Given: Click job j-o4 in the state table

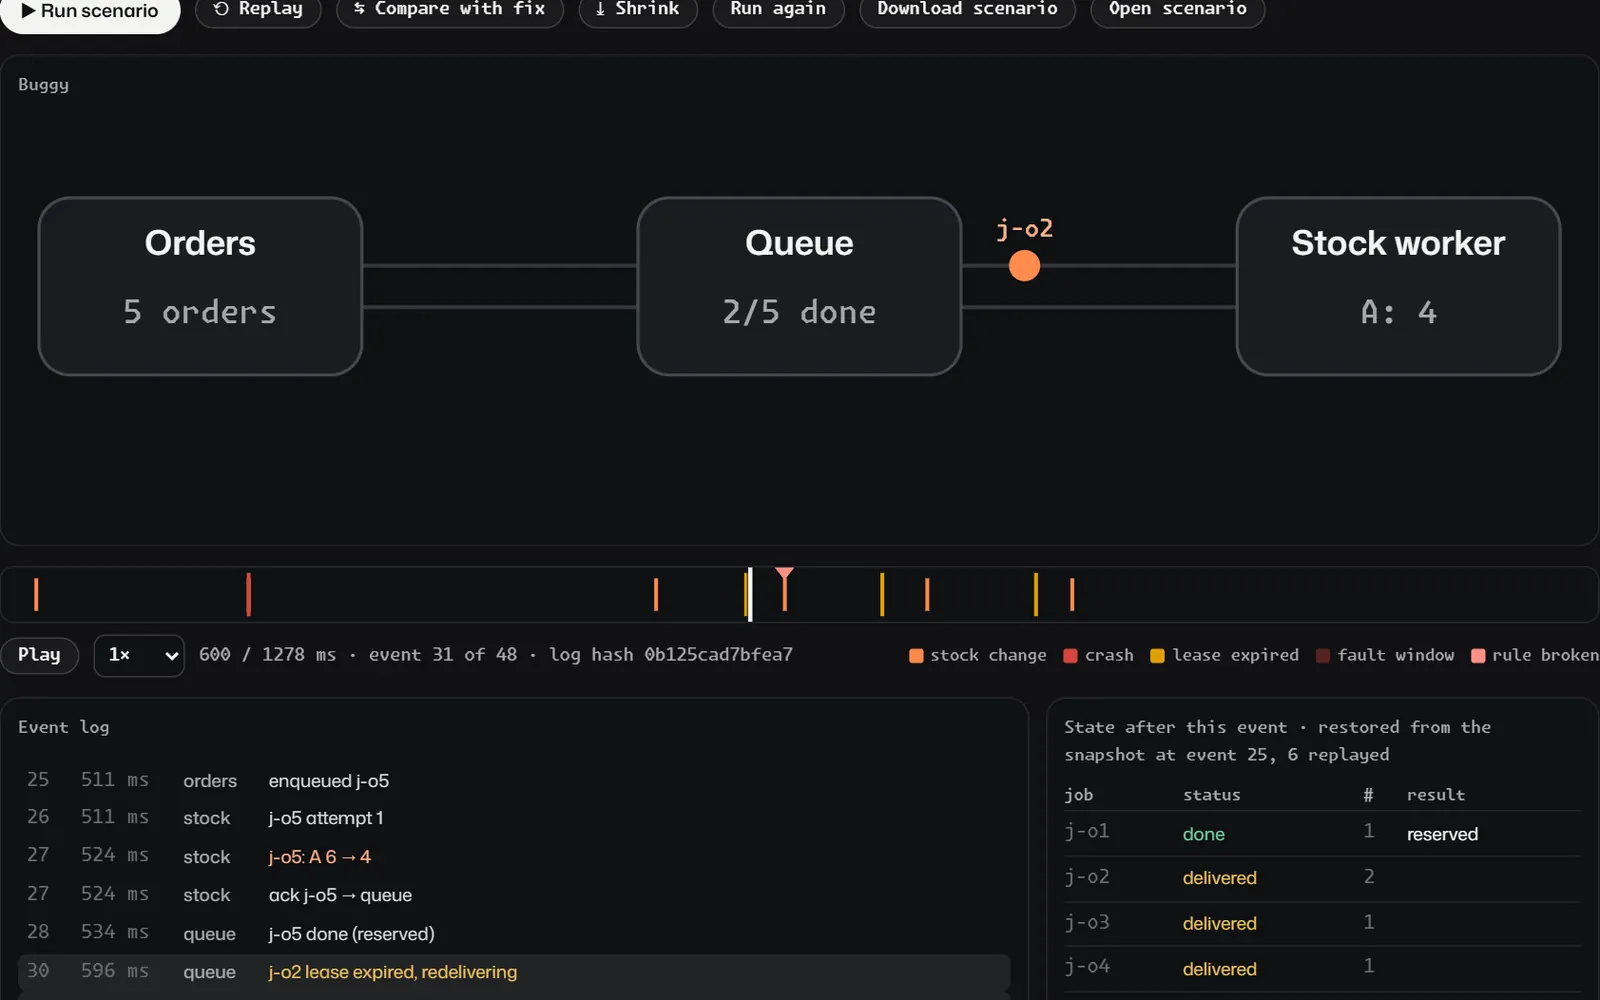Looking at the screenshot, I should pyautogui.click(x=1087, y=967).
